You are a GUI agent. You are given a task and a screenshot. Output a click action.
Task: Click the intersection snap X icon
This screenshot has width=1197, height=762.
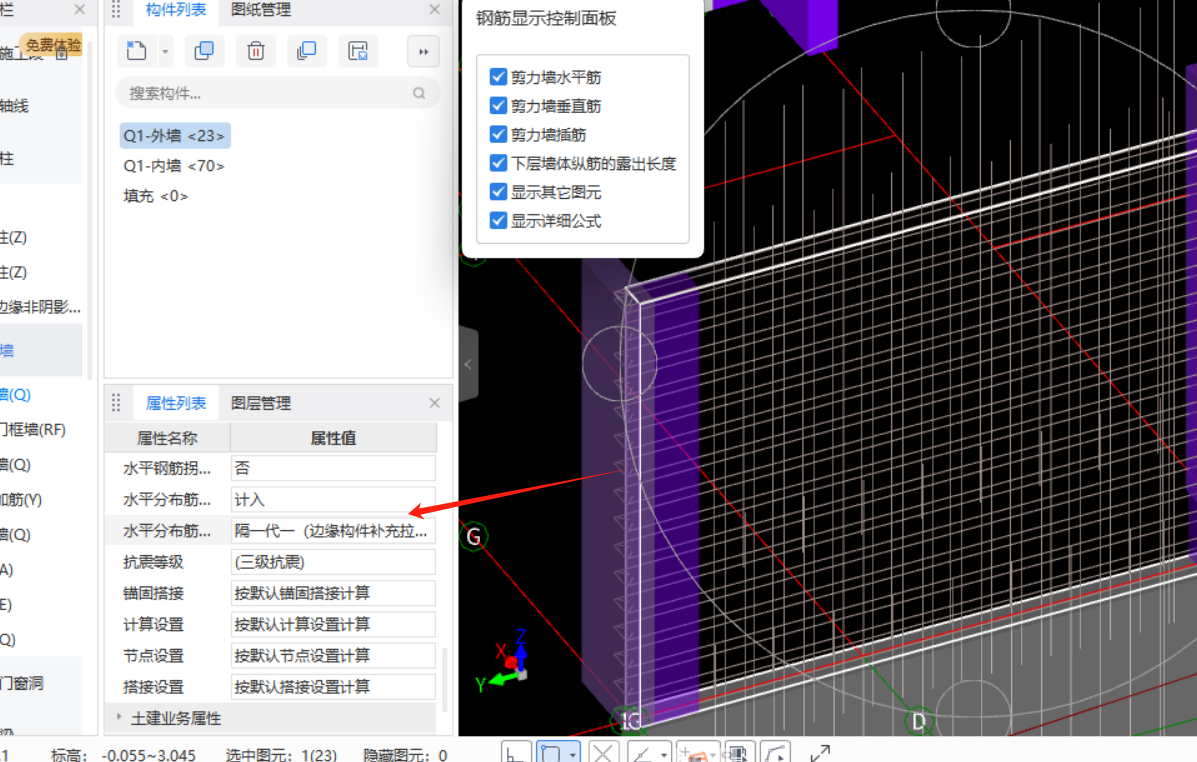pyautogui.click(x=602, y=753)
